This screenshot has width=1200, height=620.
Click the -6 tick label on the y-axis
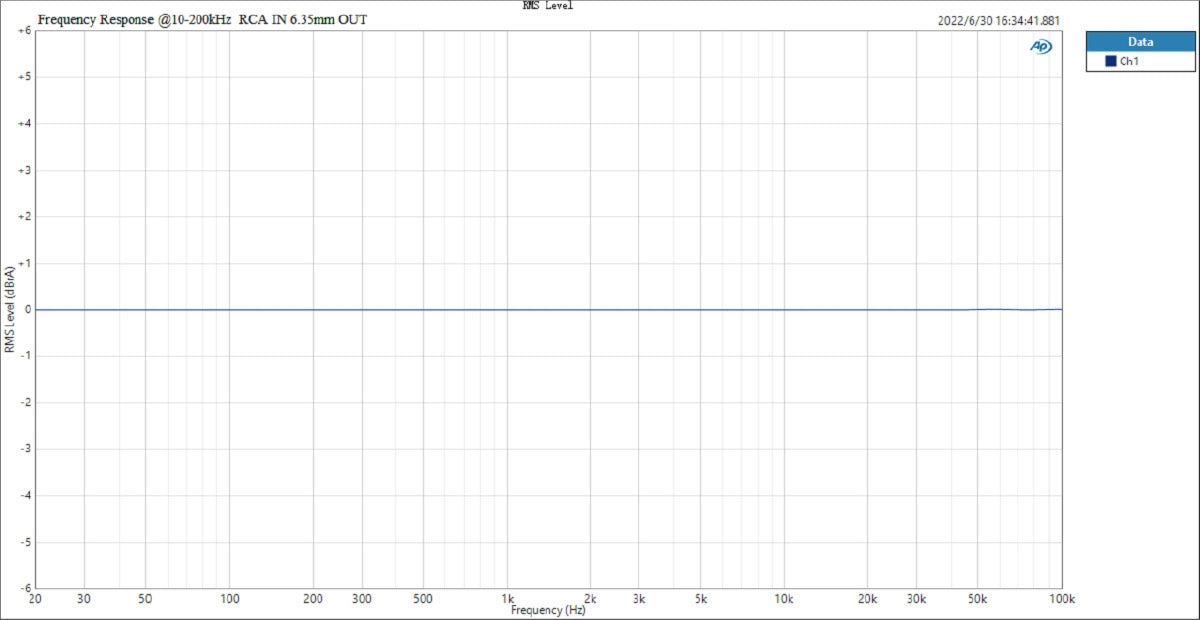(25, 588)
